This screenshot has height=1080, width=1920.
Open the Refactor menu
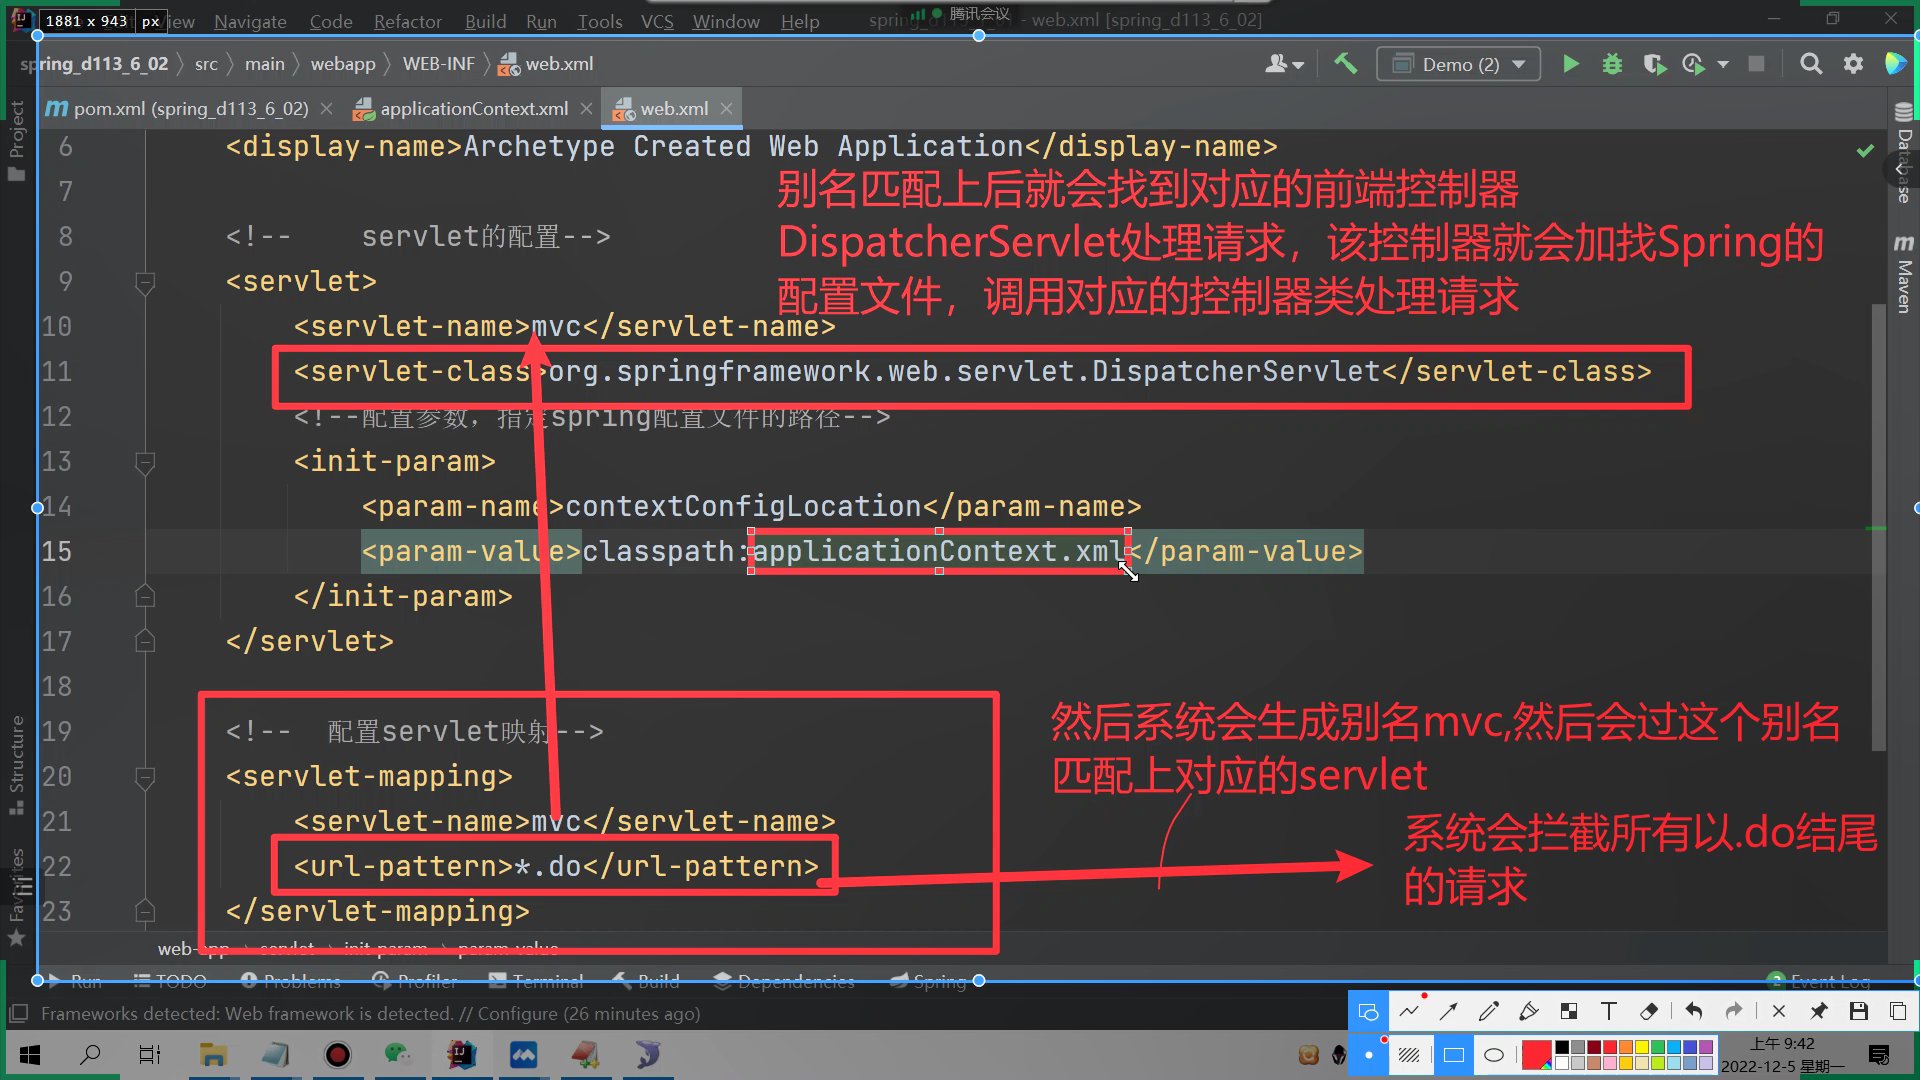(407, 21)
